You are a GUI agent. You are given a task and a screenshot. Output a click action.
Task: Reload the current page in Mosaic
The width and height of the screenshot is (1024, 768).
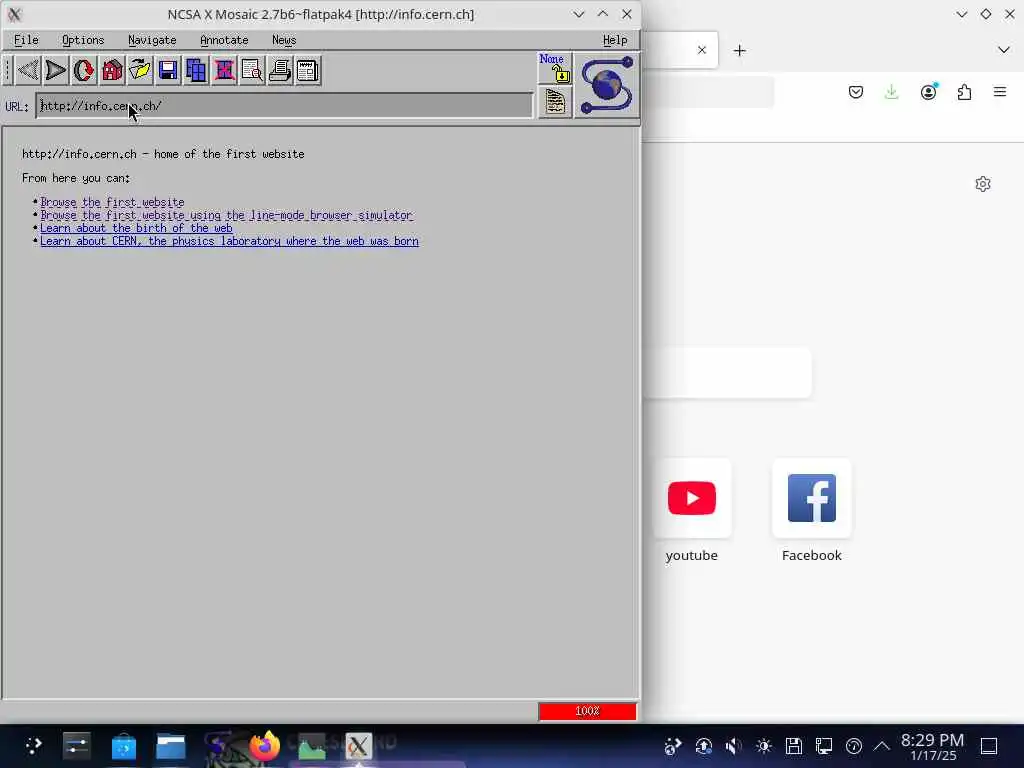click(84, 70)
